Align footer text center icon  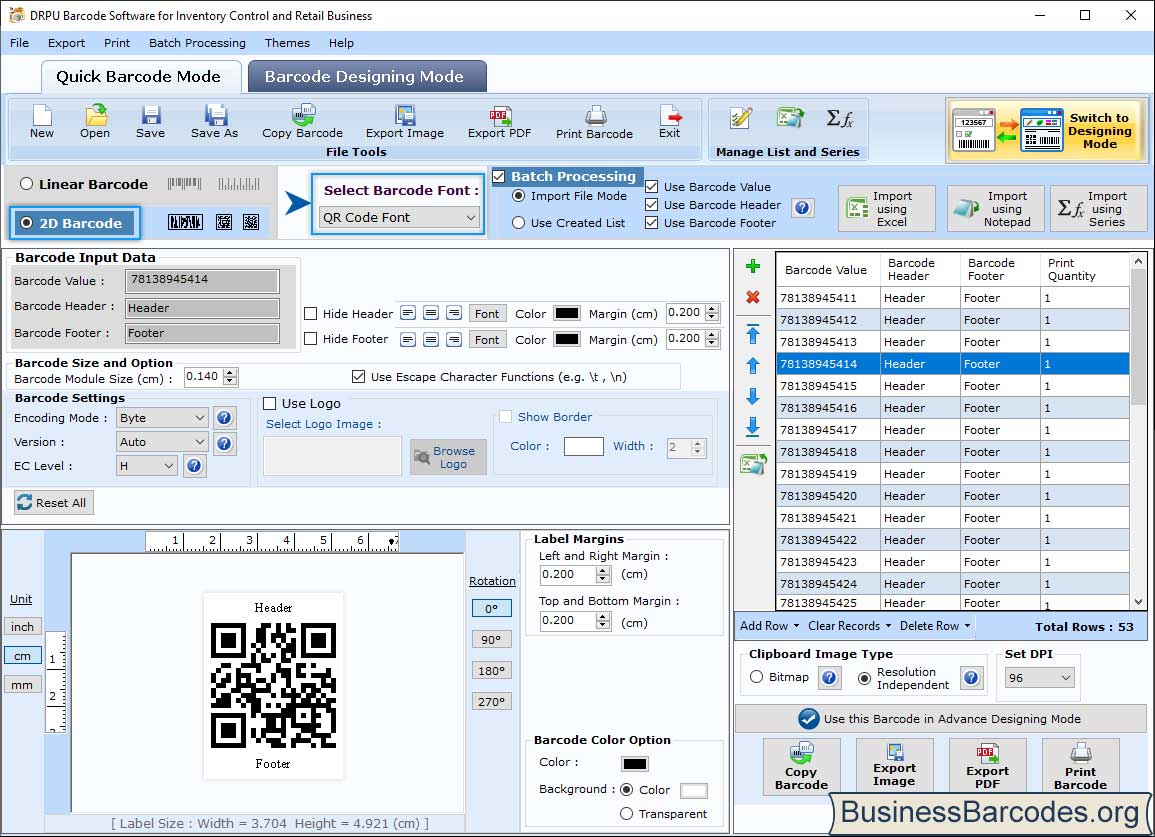(x=432, y=339)
